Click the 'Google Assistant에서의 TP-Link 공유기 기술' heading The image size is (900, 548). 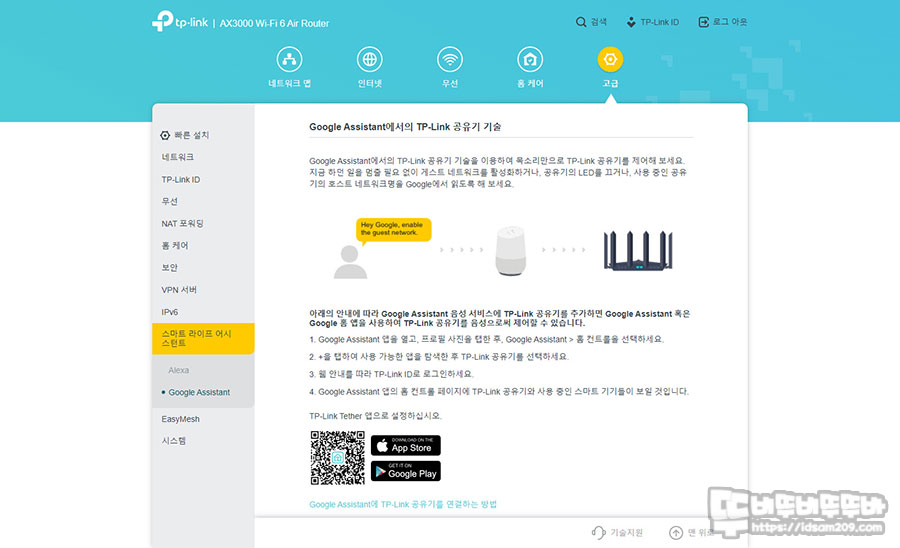405,127
